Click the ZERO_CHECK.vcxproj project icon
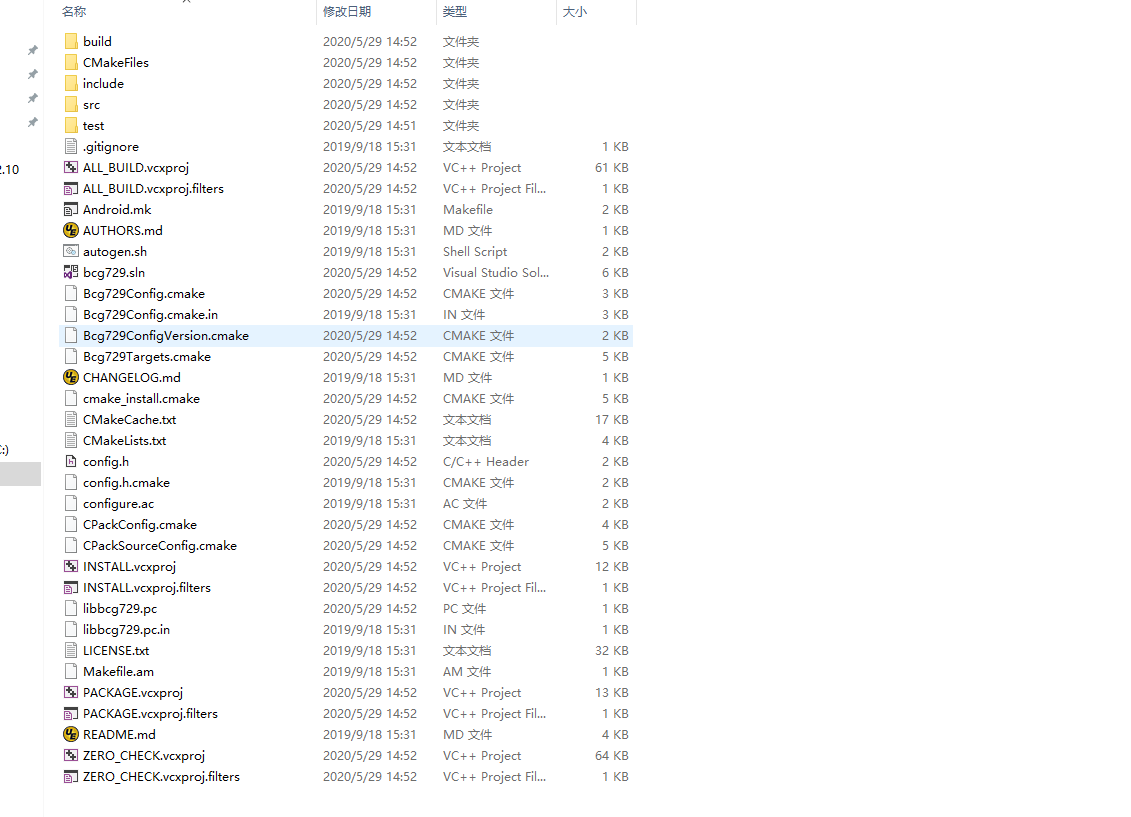 (71, 755)
